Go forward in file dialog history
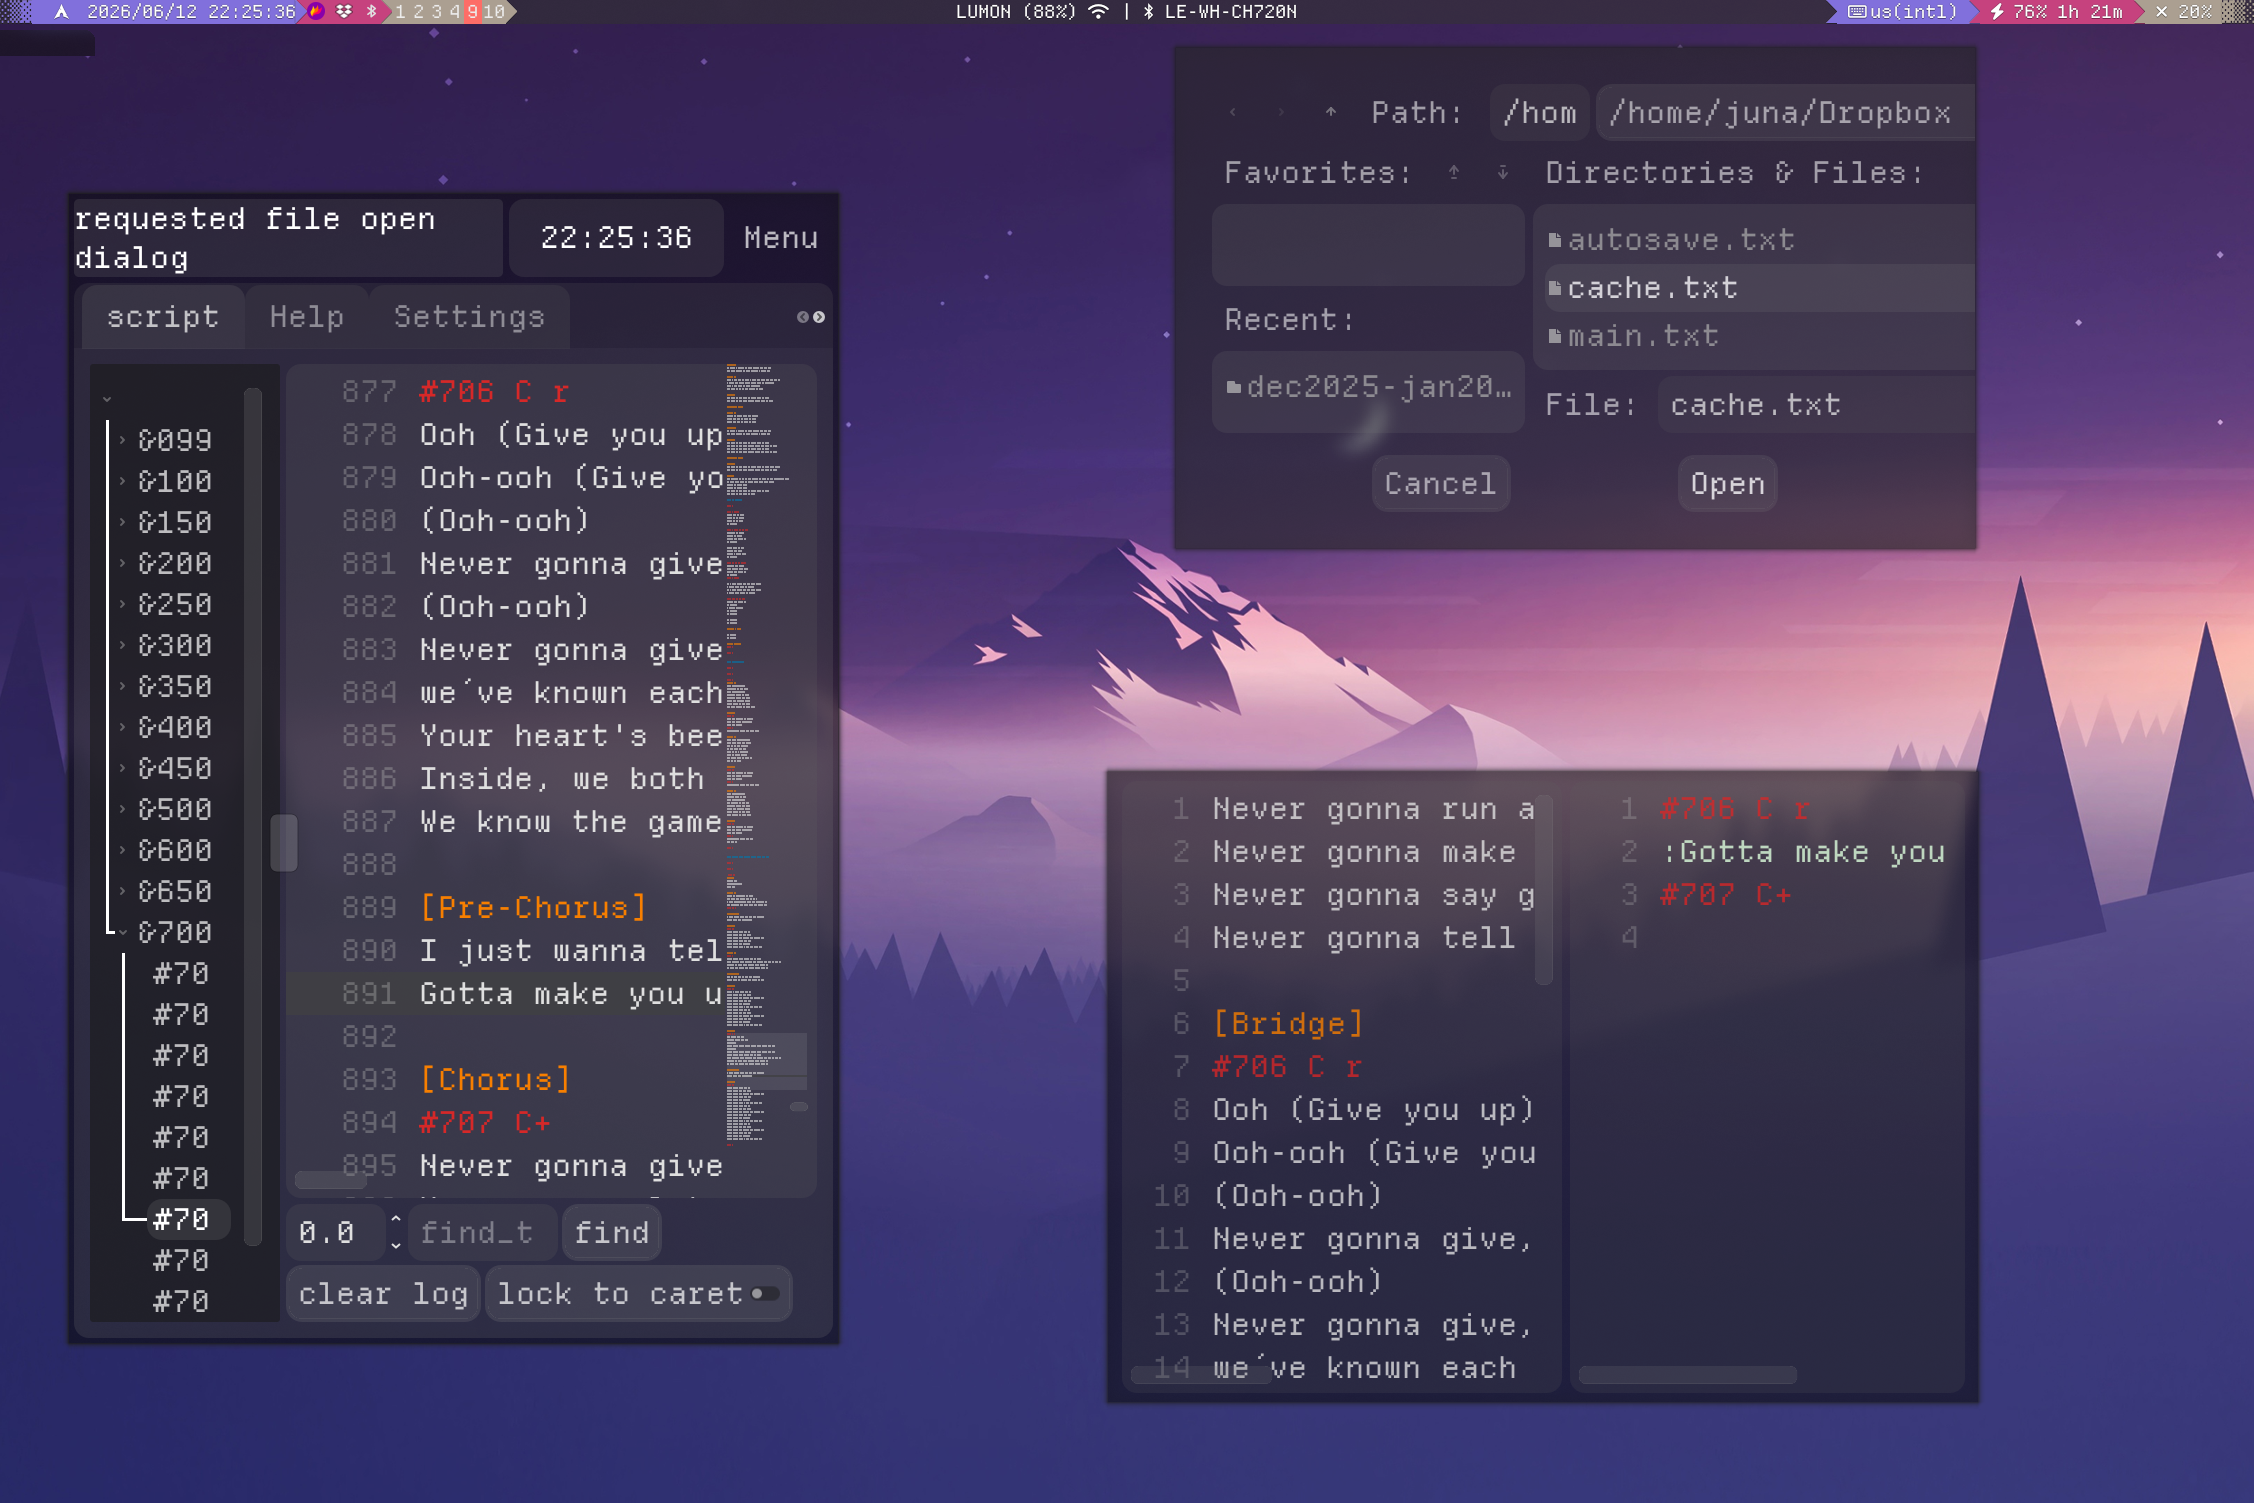Image resolution: width=2254 pixels, height=1503 pixels. (1281, 113)
